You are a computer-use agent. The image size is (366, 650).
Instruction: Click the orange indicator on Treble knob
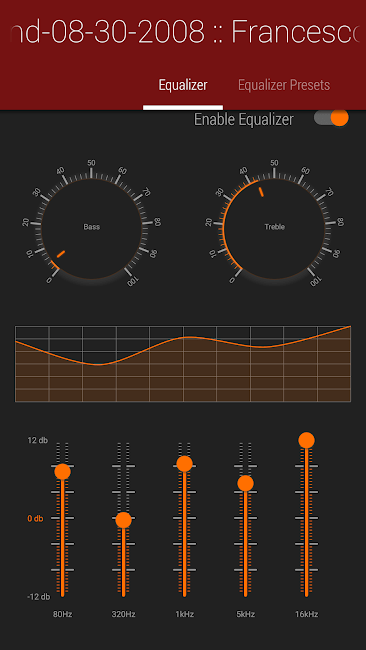[261, 192]
